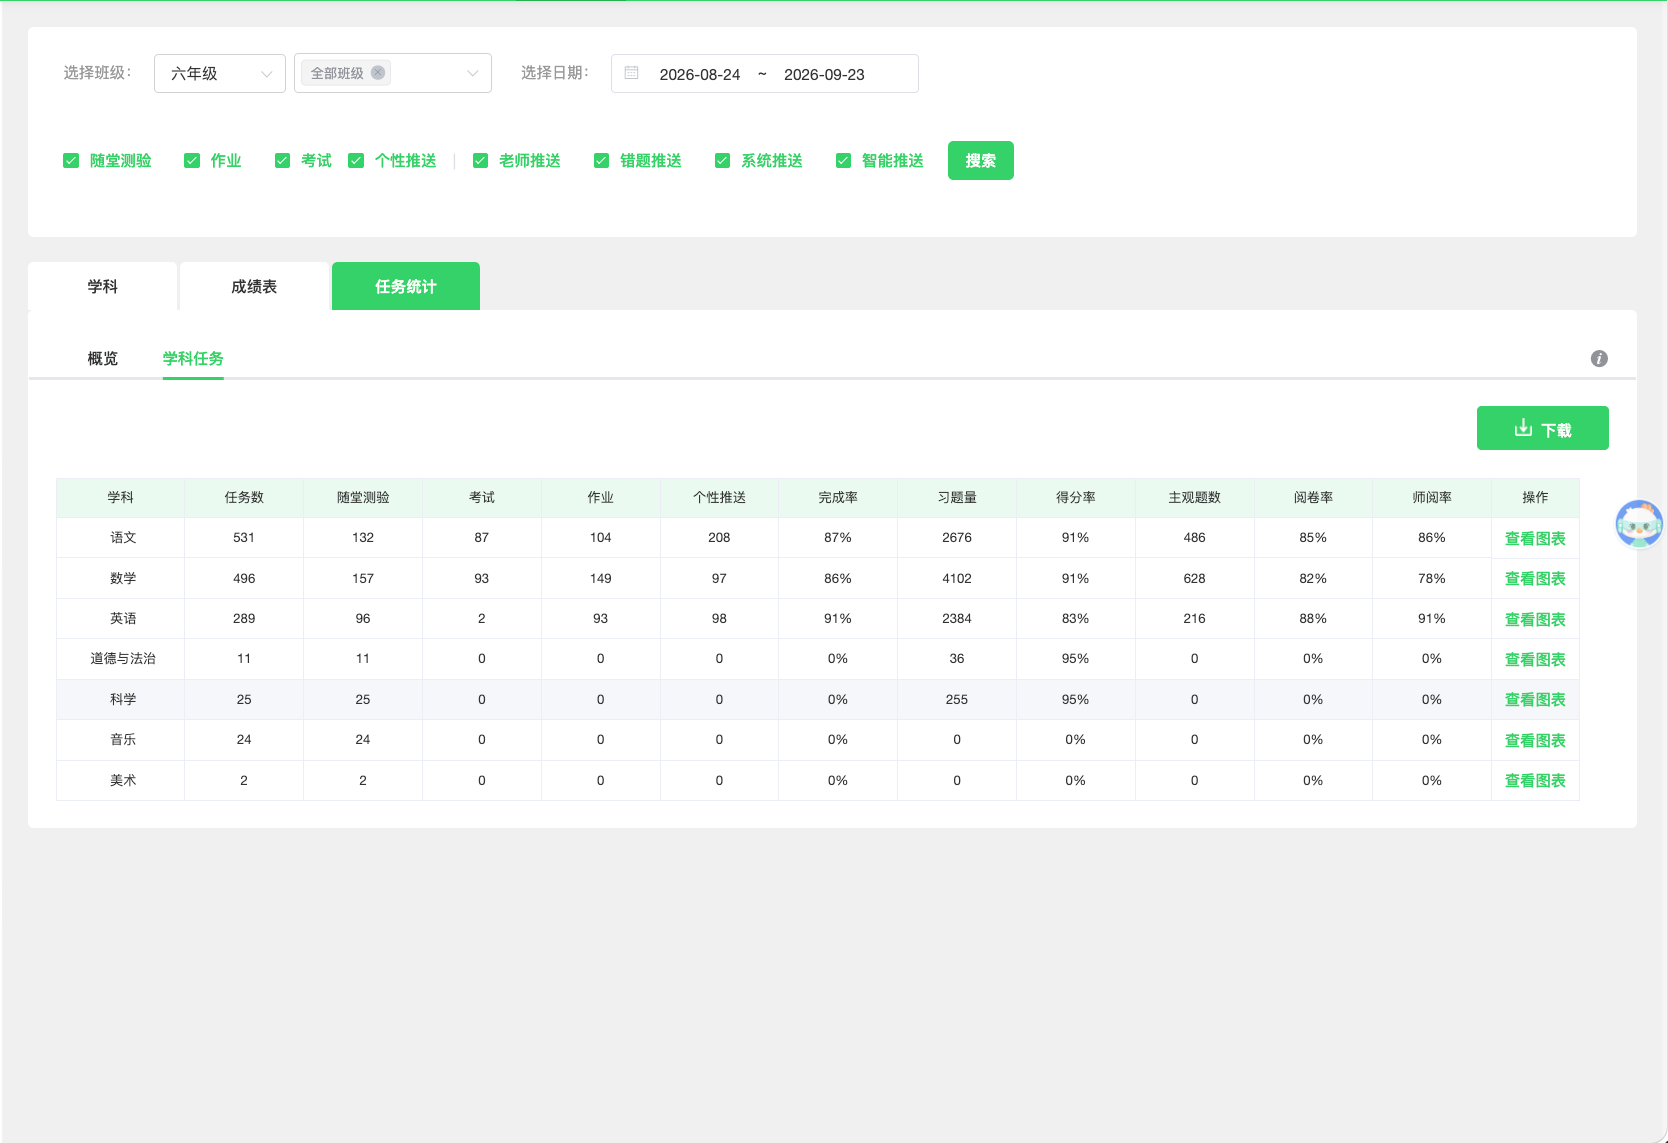
Task: Toggle the 错题推送 checkbox
Action: [602, 161]
